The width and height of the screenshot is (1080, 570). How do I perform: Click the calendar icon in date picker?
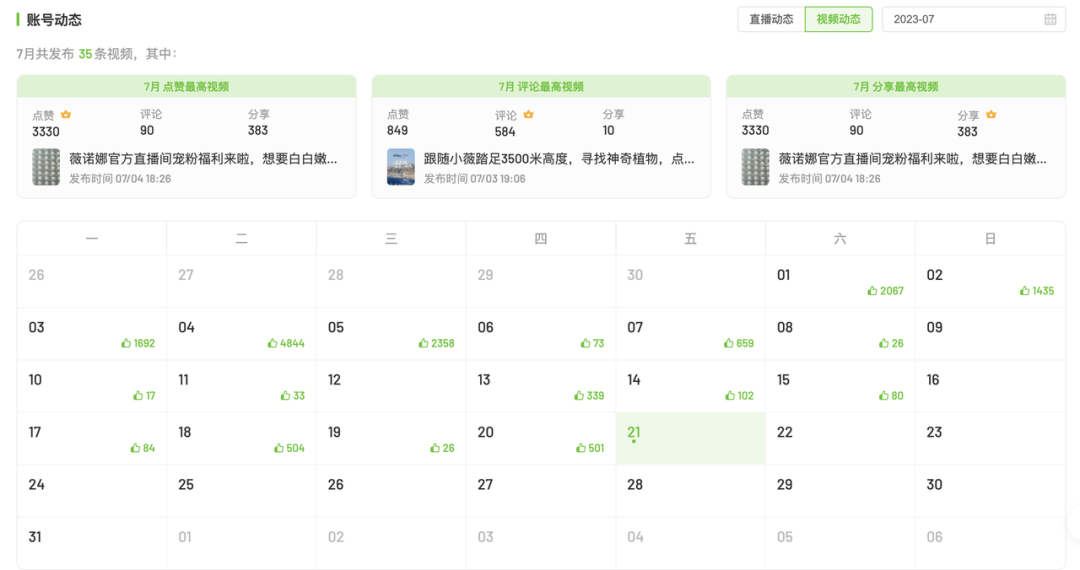click(1050, 19)
